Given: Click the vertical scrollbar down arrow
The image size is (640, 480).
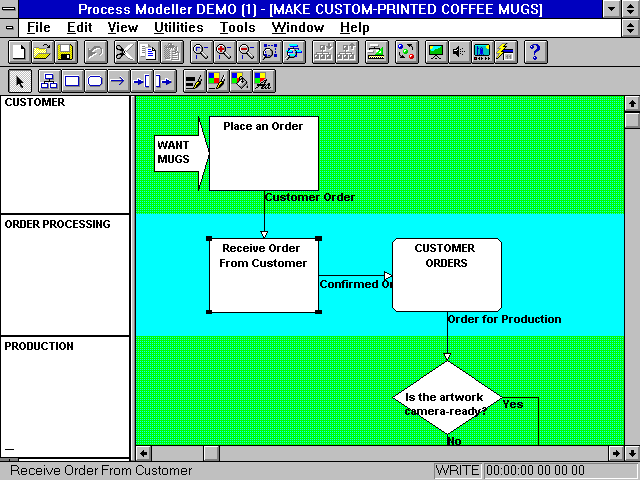Looking at the screenshot, I should 631,437.
